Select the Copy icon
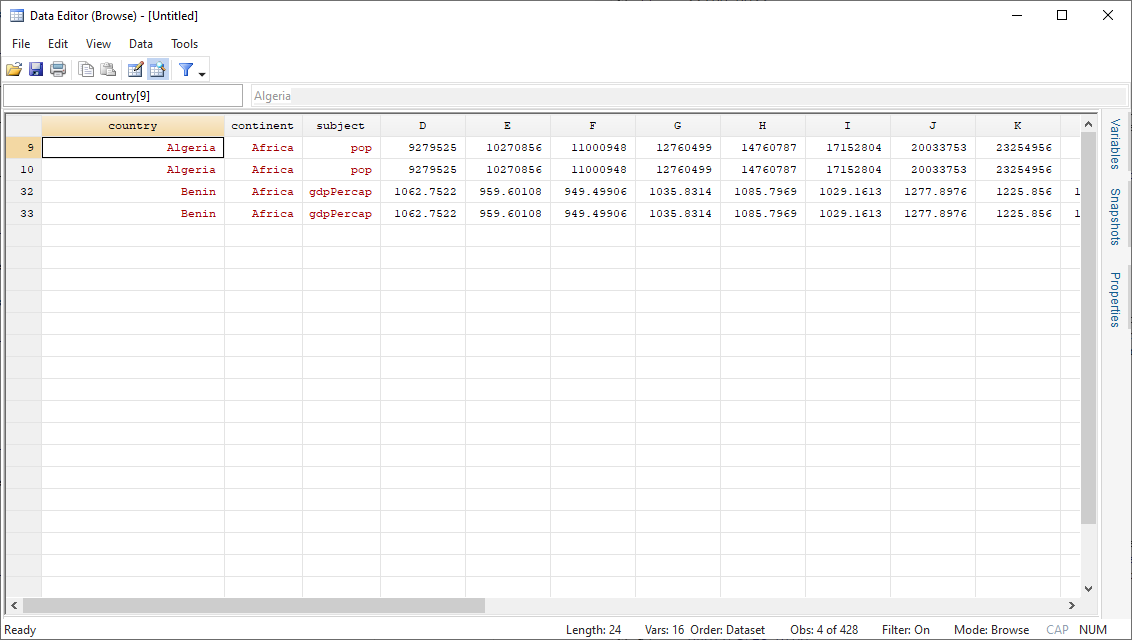The height and width of the screenshot is (640, 1132). pos(86,69)
